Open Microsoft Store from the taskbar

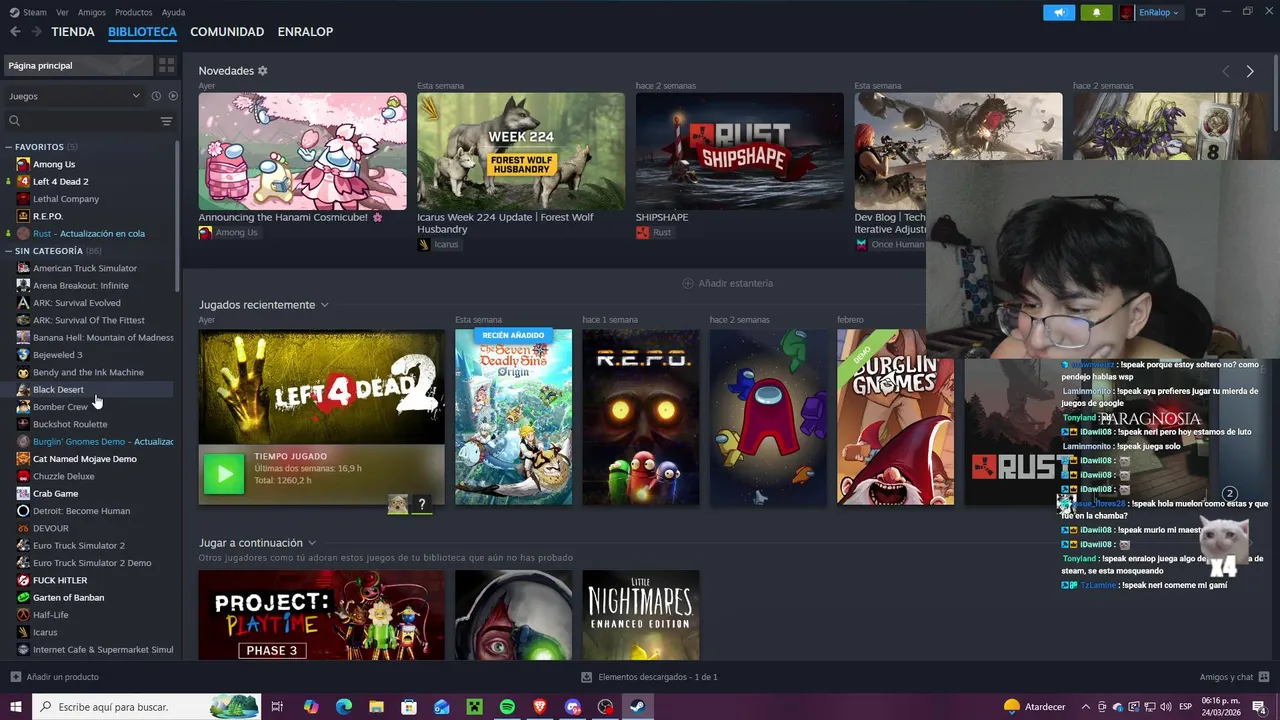pos(409,707)
